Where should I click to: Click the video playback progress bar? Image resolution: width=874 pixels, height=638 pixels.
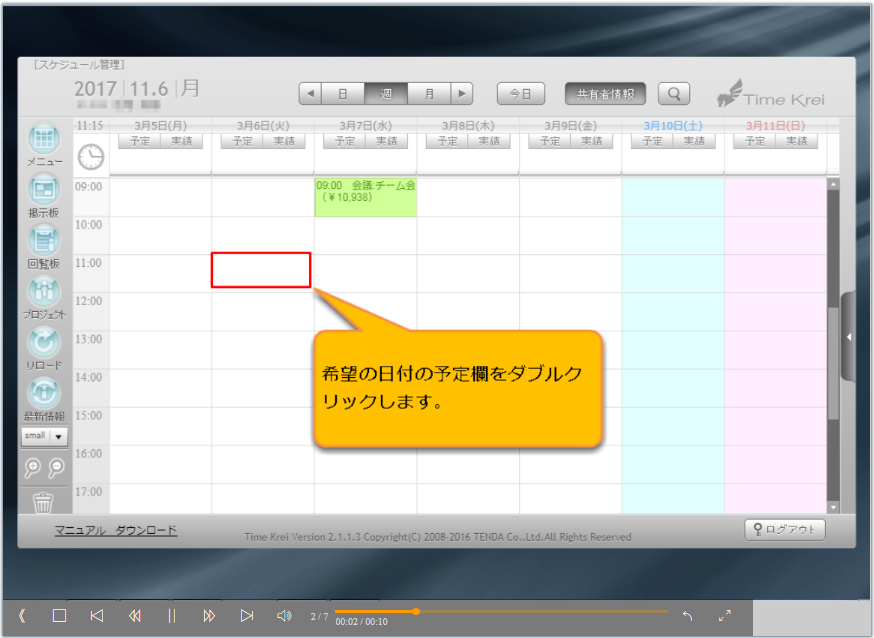[x=500, y=611]
